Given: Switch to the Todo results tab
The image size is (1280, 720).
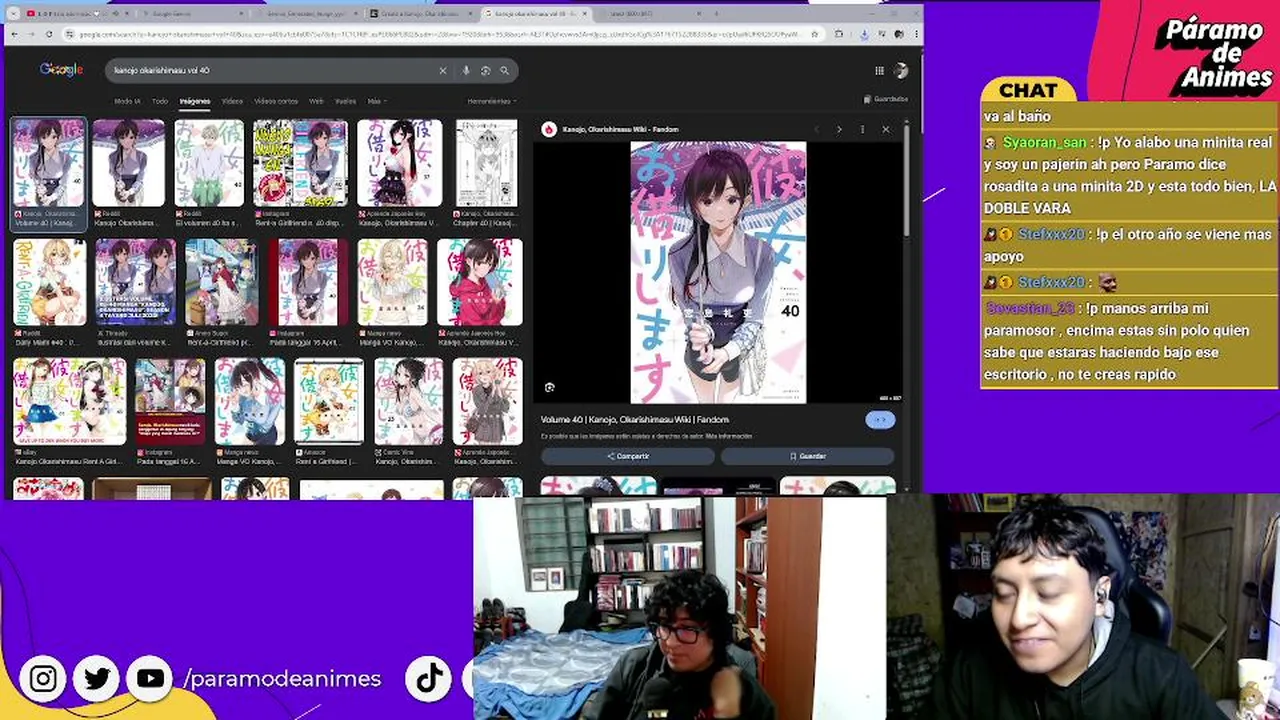Looking at the screenshot, I should click(x=160, y=101).
